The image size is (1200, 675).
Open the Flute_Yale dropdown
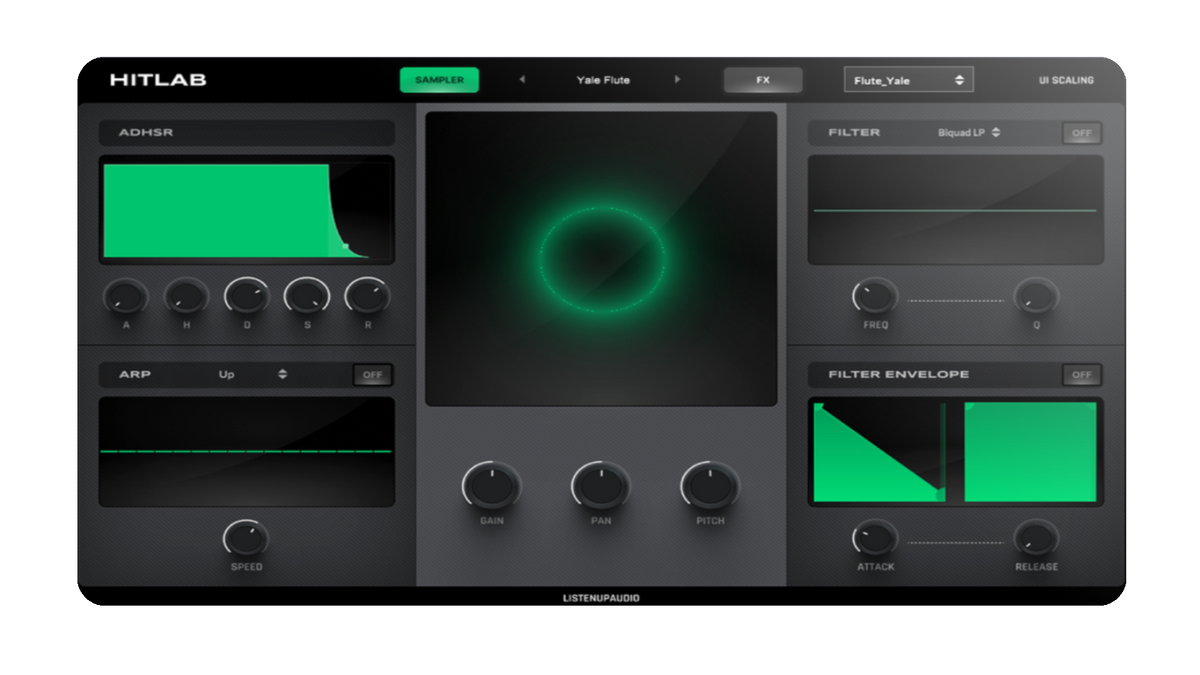pos(908,80)
